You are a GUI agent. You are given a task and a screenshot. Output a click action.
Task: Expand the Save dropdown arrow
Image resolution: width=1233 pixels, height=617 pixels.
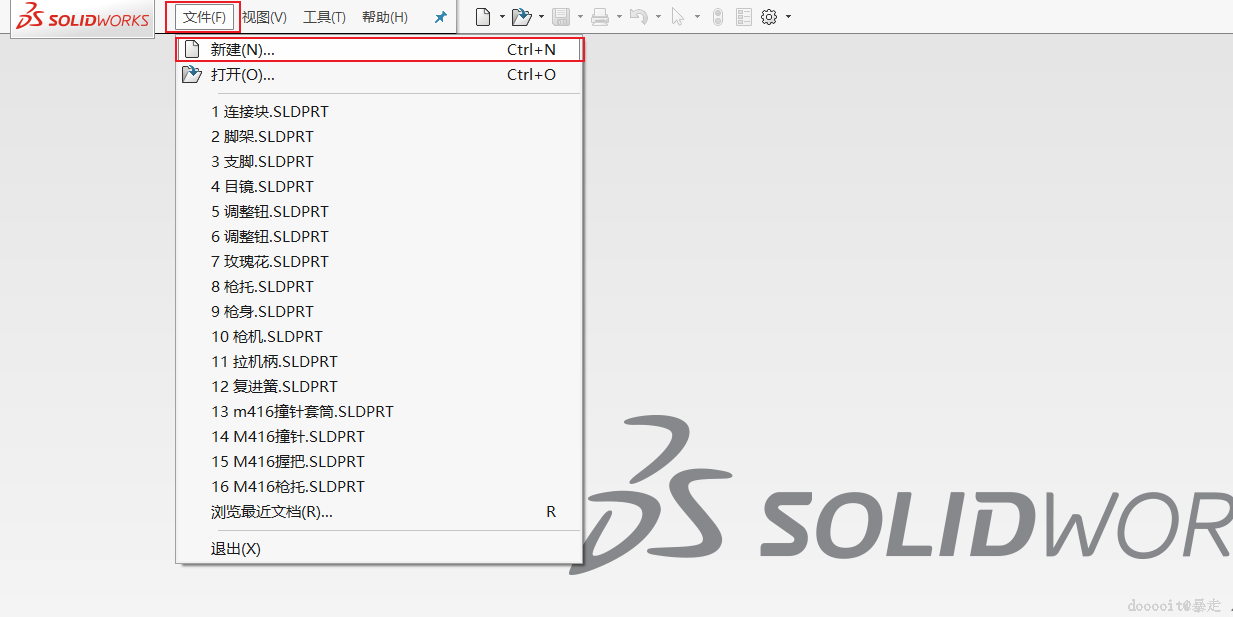[580, 17]
